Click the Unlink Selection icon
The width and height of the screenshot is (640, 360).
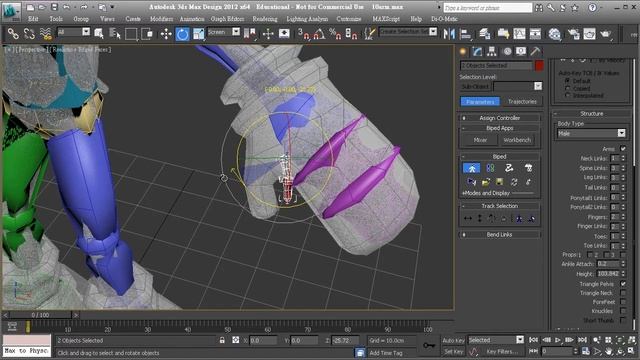click(x=29, y=33)
